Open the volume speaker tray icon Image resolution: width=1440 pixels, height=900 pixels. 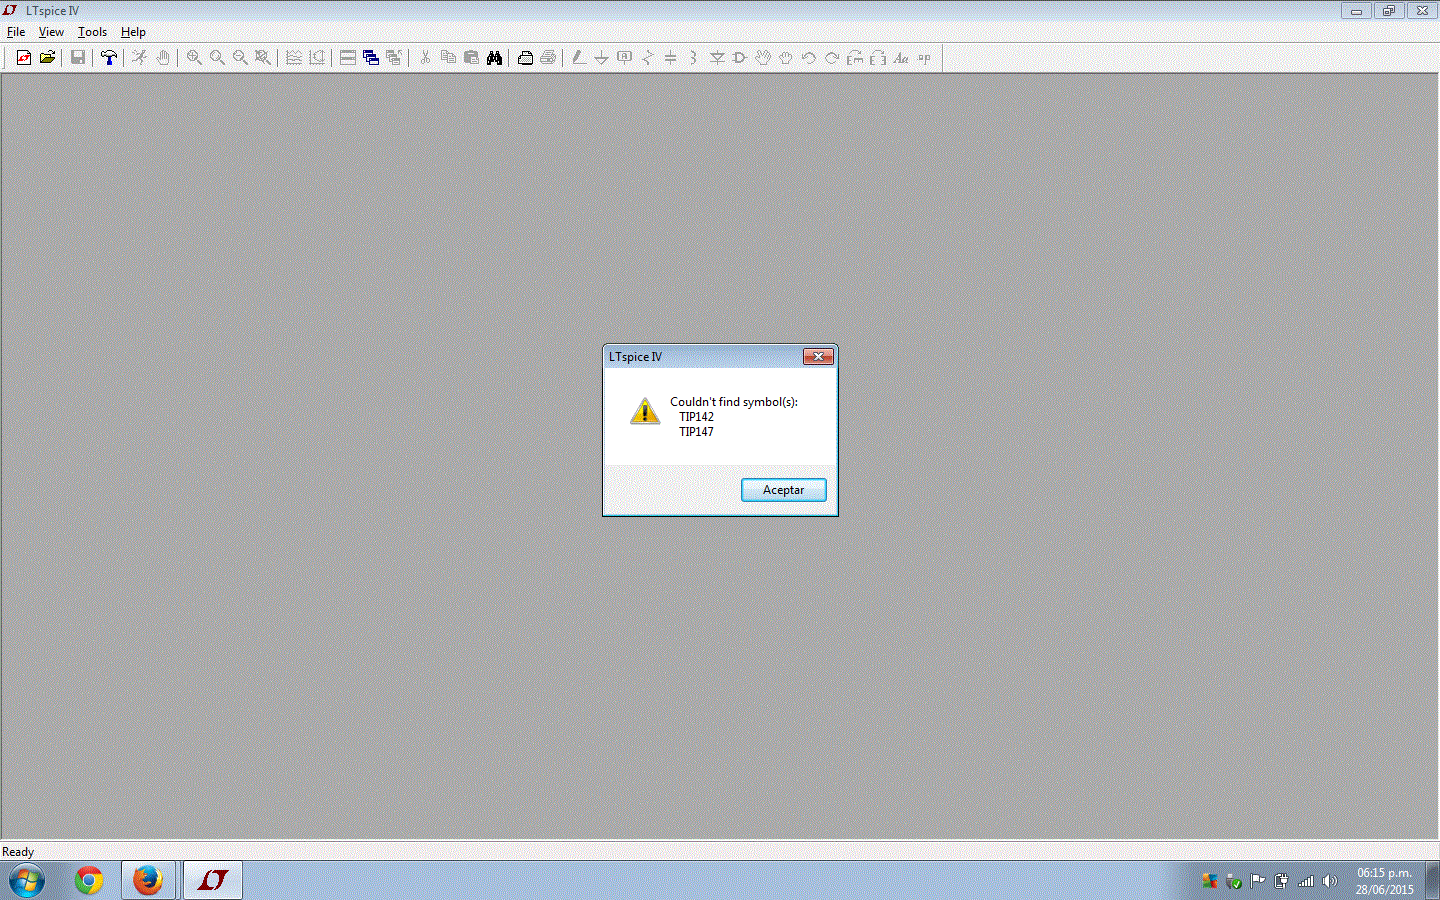(x=1329, y=881)
